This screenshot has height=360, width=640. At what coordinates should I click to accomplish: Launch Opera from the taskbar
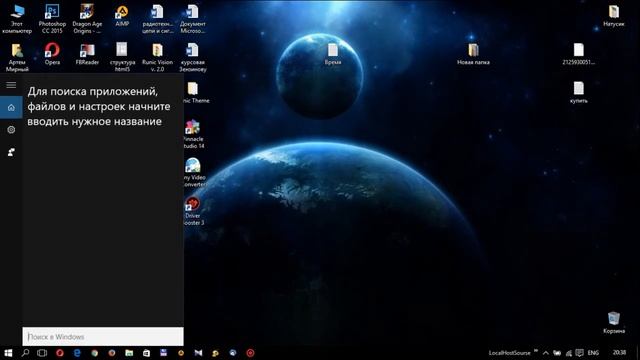[60, 353]
